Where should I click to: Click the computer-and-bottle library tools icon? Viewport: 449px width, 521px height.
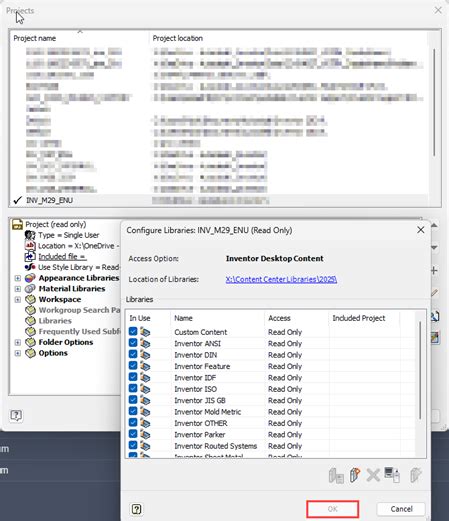392,475
